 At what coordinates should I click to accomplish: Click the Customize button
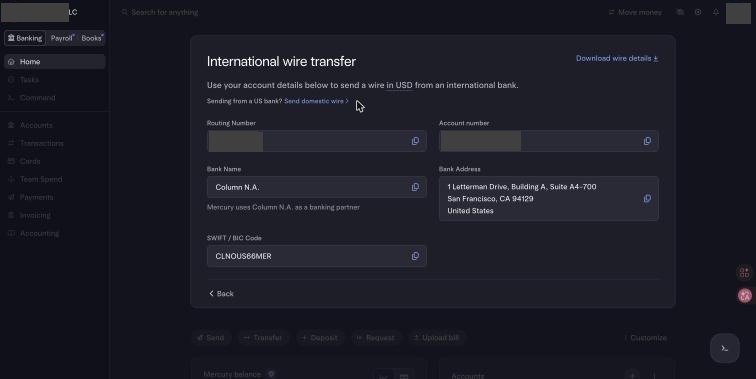[x=645, y=338]
